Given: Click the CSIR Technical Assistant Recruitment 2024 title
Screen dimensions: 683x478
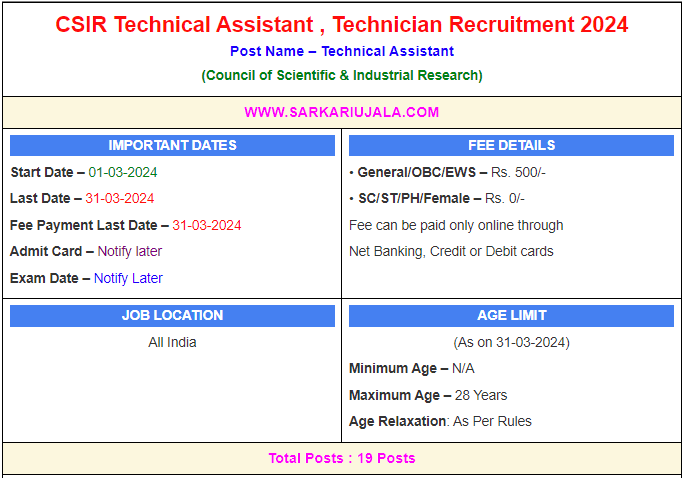Looking at the screenshot, I should pyautogui.click(x=342, y=24).
